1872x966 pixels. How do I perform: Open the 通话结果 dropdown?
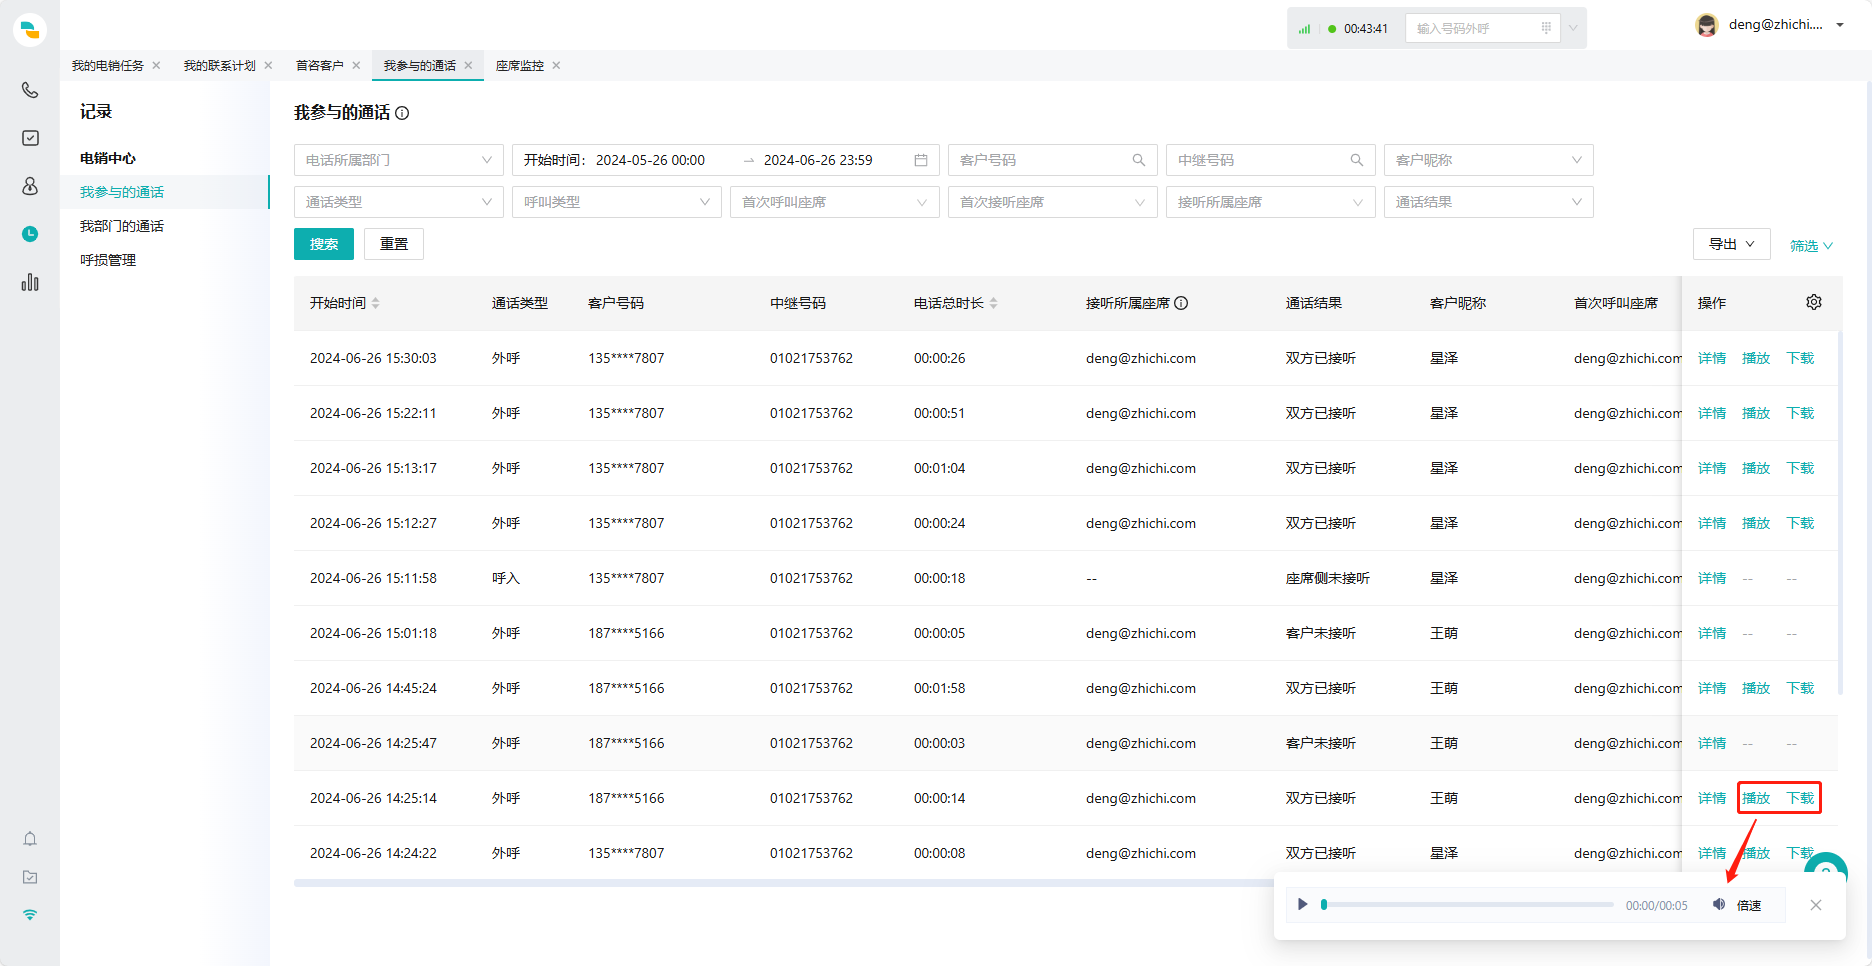coord(1488,202)
